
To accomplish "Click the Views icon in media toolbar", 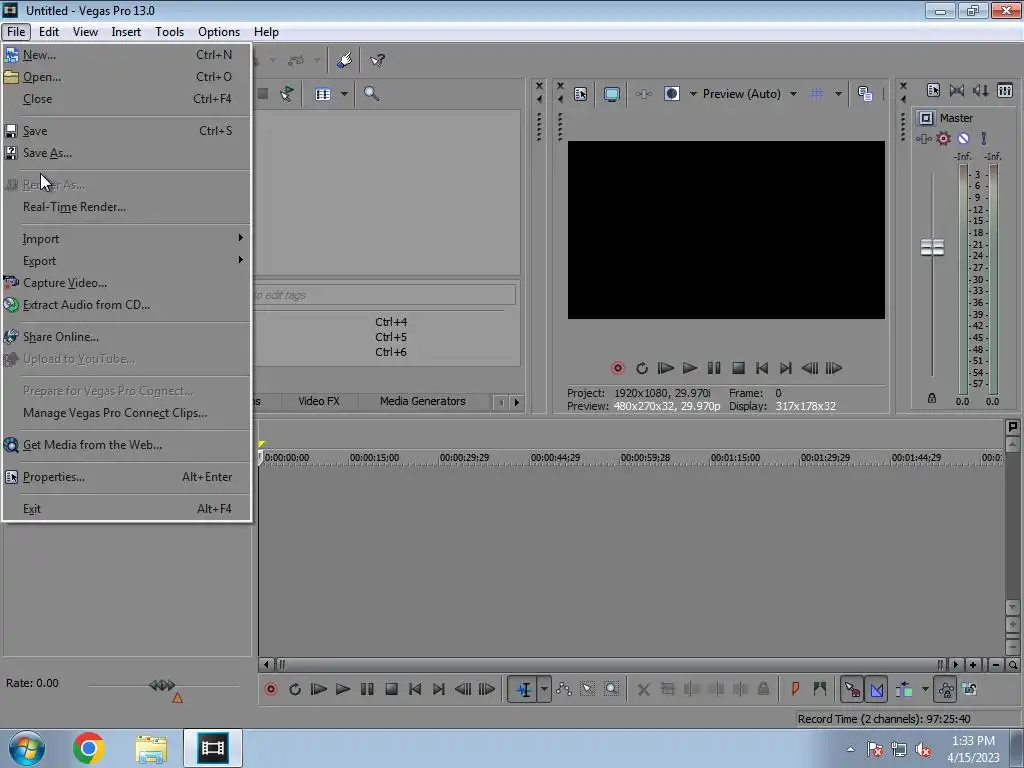I will pos(323,94).
